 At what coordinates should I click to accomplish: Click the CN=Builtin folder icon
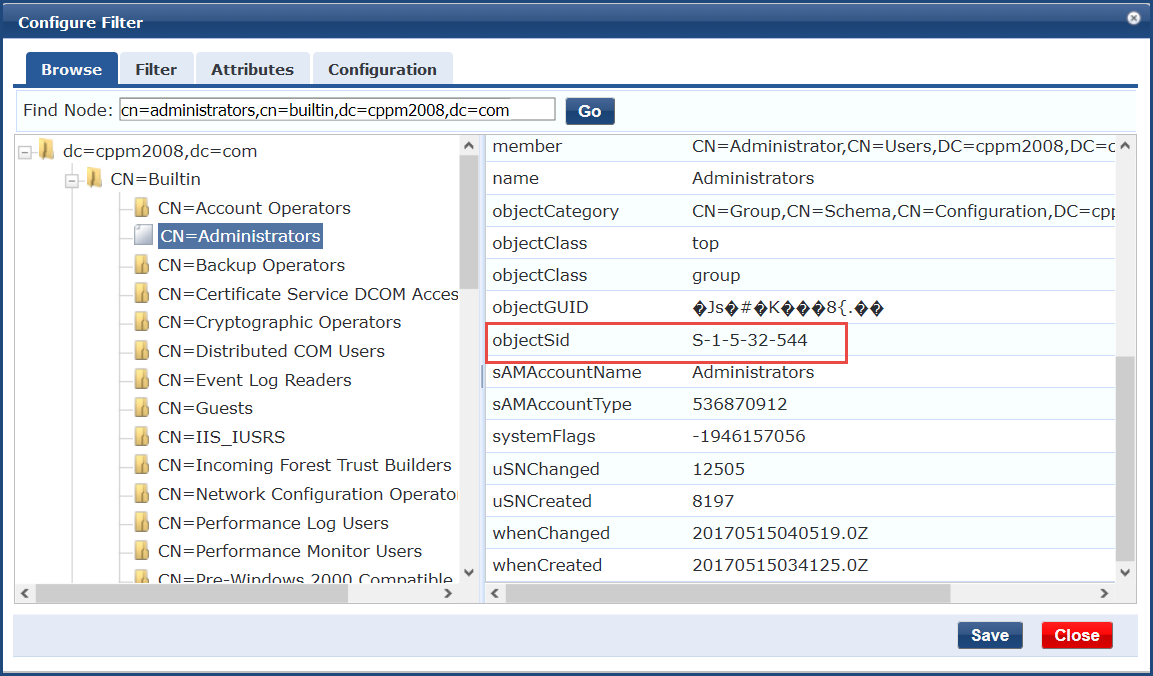(94, 178)
